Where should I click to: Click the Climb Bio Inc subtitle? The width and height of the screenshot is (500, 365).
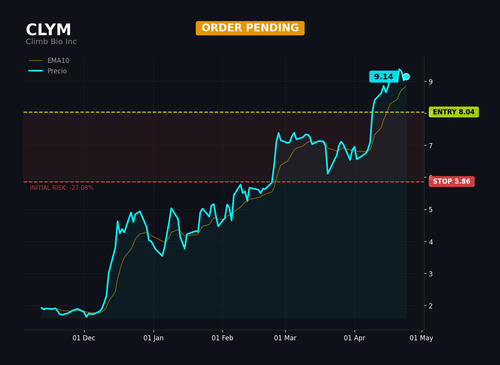[x=51, y=42]
